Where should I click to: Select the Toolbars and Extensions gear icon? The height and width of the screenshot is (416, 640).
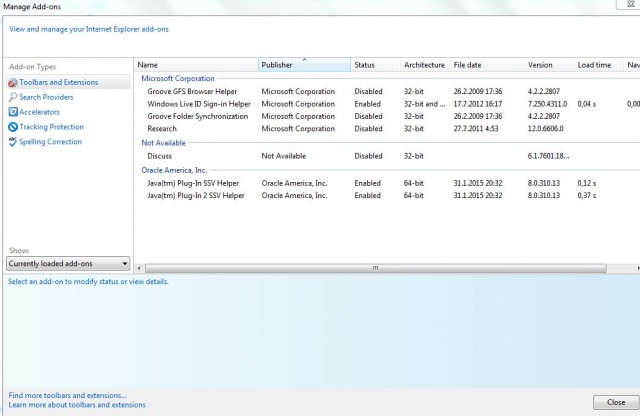pos(13,82)
